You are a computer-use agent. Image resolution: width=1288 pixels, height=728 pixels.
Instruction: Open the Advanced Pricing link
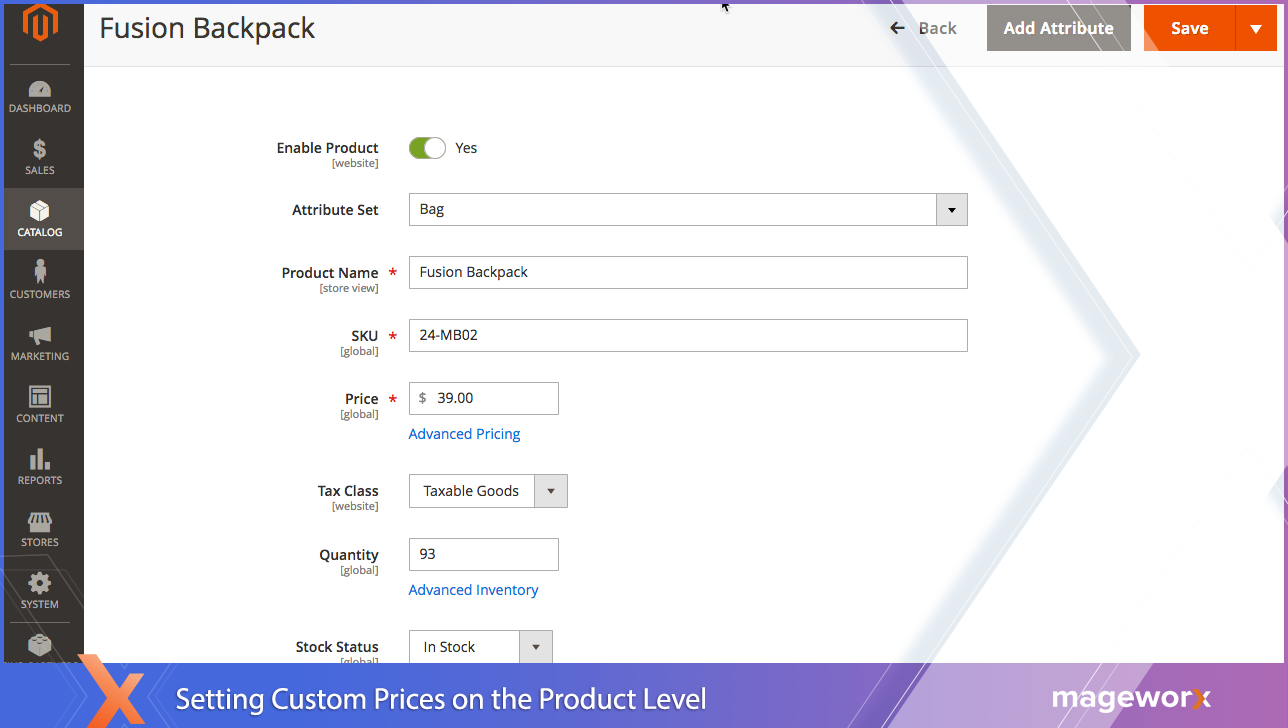pyautogui.click(x=464, y=434)
